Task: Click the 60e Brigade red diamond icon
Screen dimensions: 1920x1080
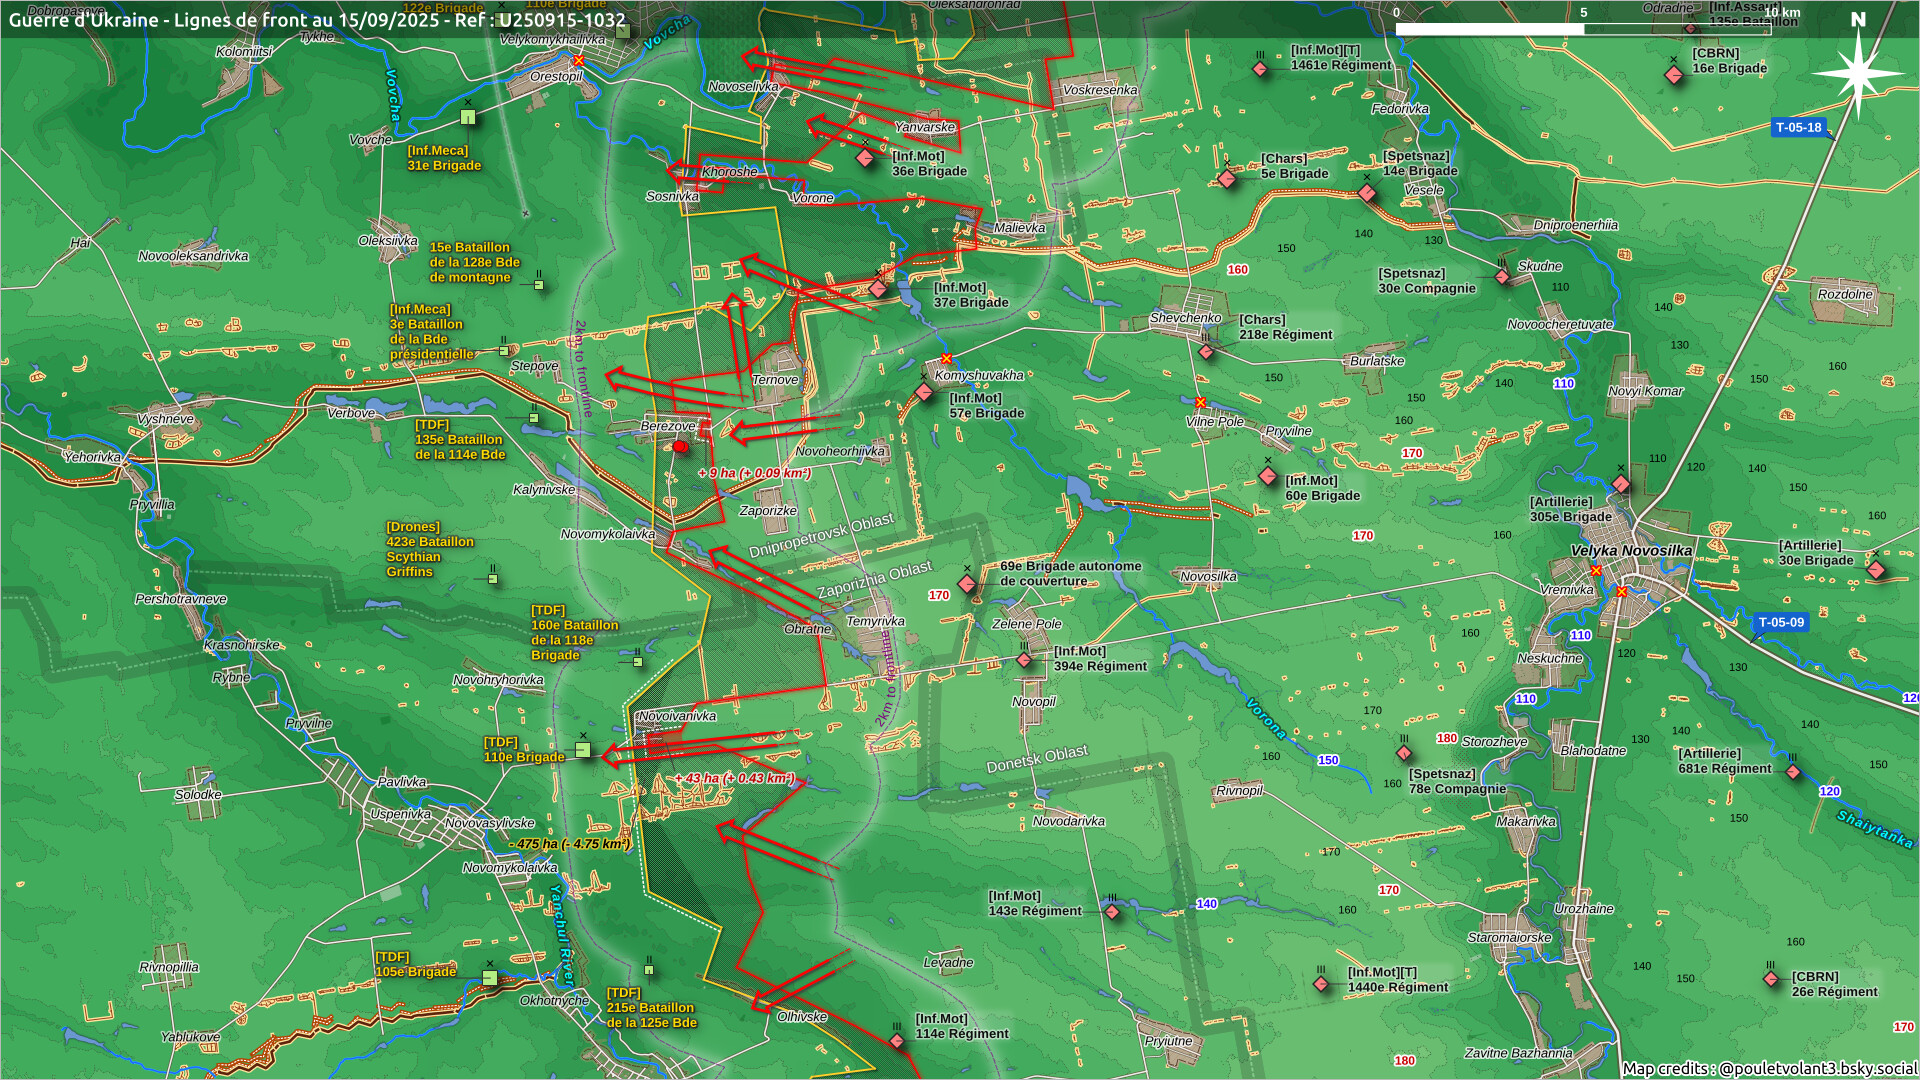Action: pos(1268,476)
